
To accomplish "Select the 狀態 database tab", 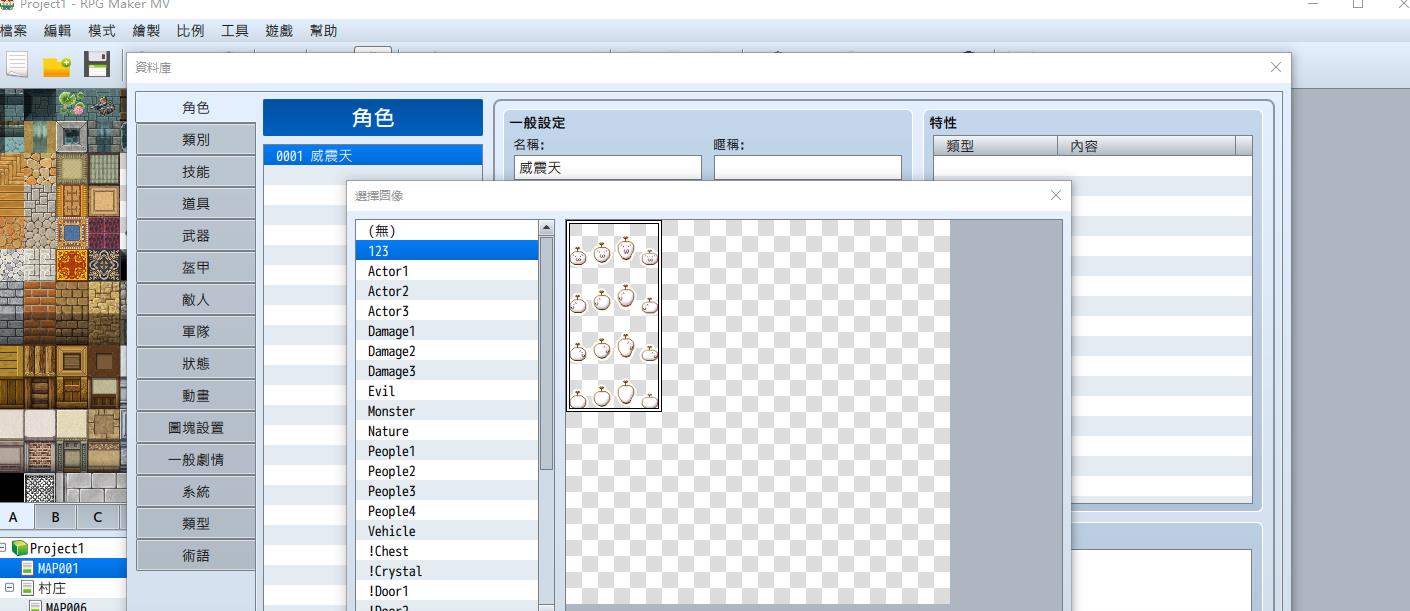I will click(x=196, y=363).
